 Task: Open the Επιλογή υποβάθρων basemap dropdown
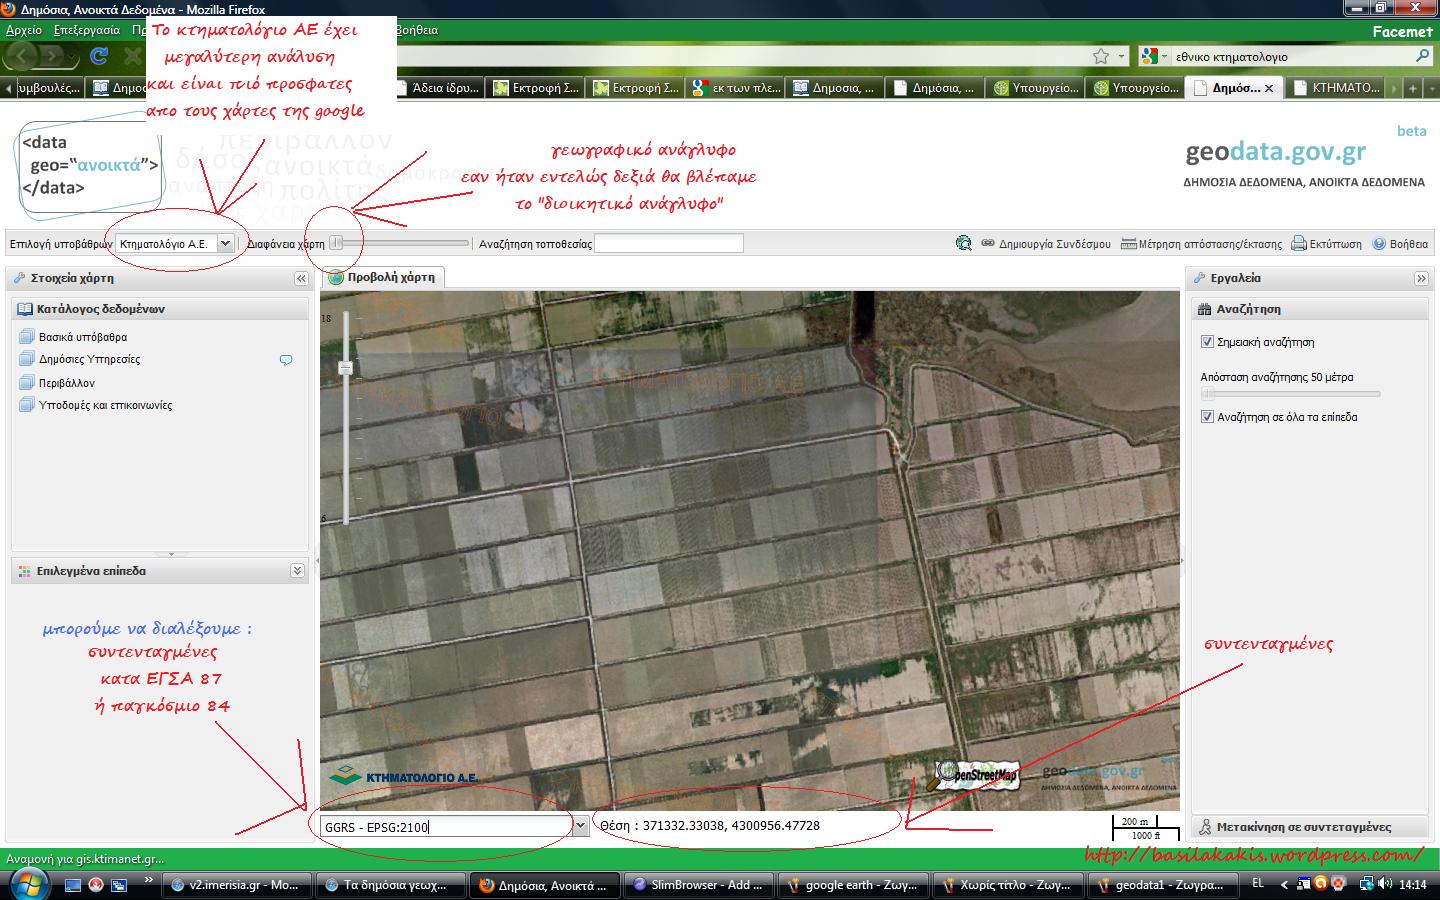pyautogui.click(x=225, y=243)
